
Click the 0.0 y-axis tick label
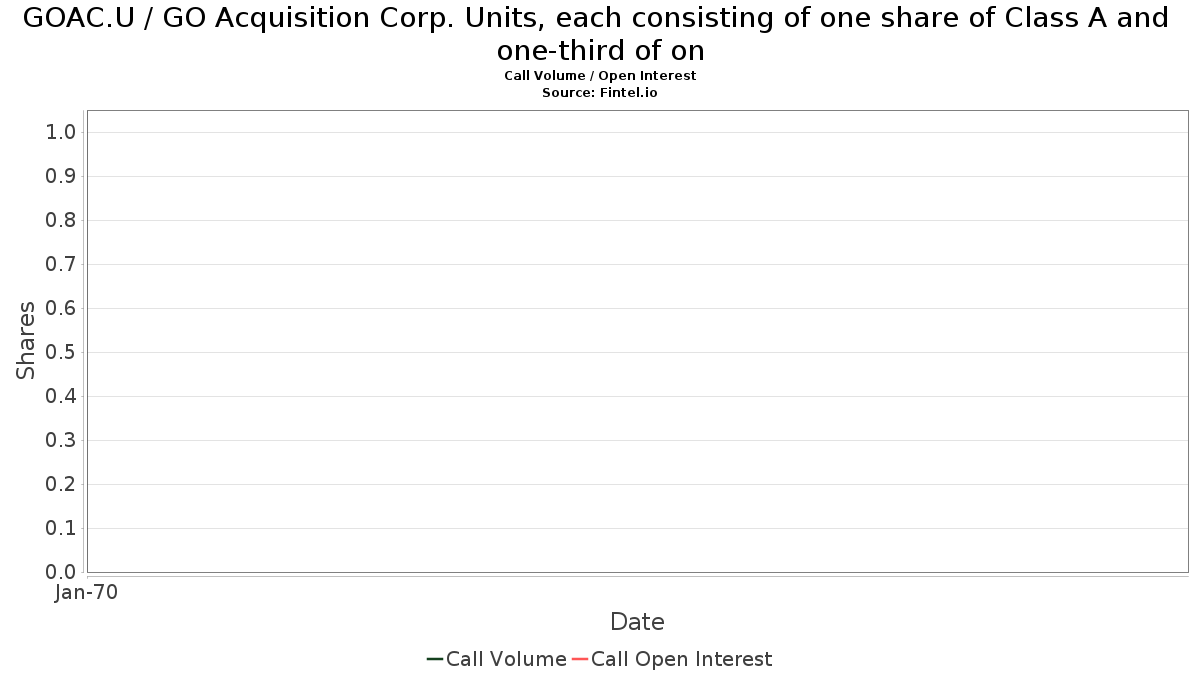[x=61, y=573]
